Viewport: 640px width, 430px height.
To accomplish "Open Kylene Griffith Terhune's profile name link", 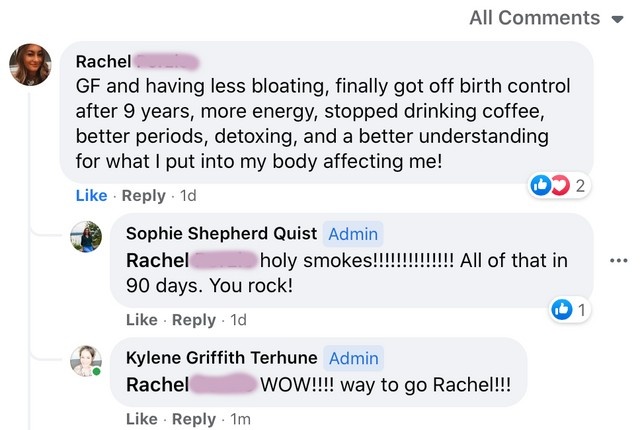I will coord(221,358).
